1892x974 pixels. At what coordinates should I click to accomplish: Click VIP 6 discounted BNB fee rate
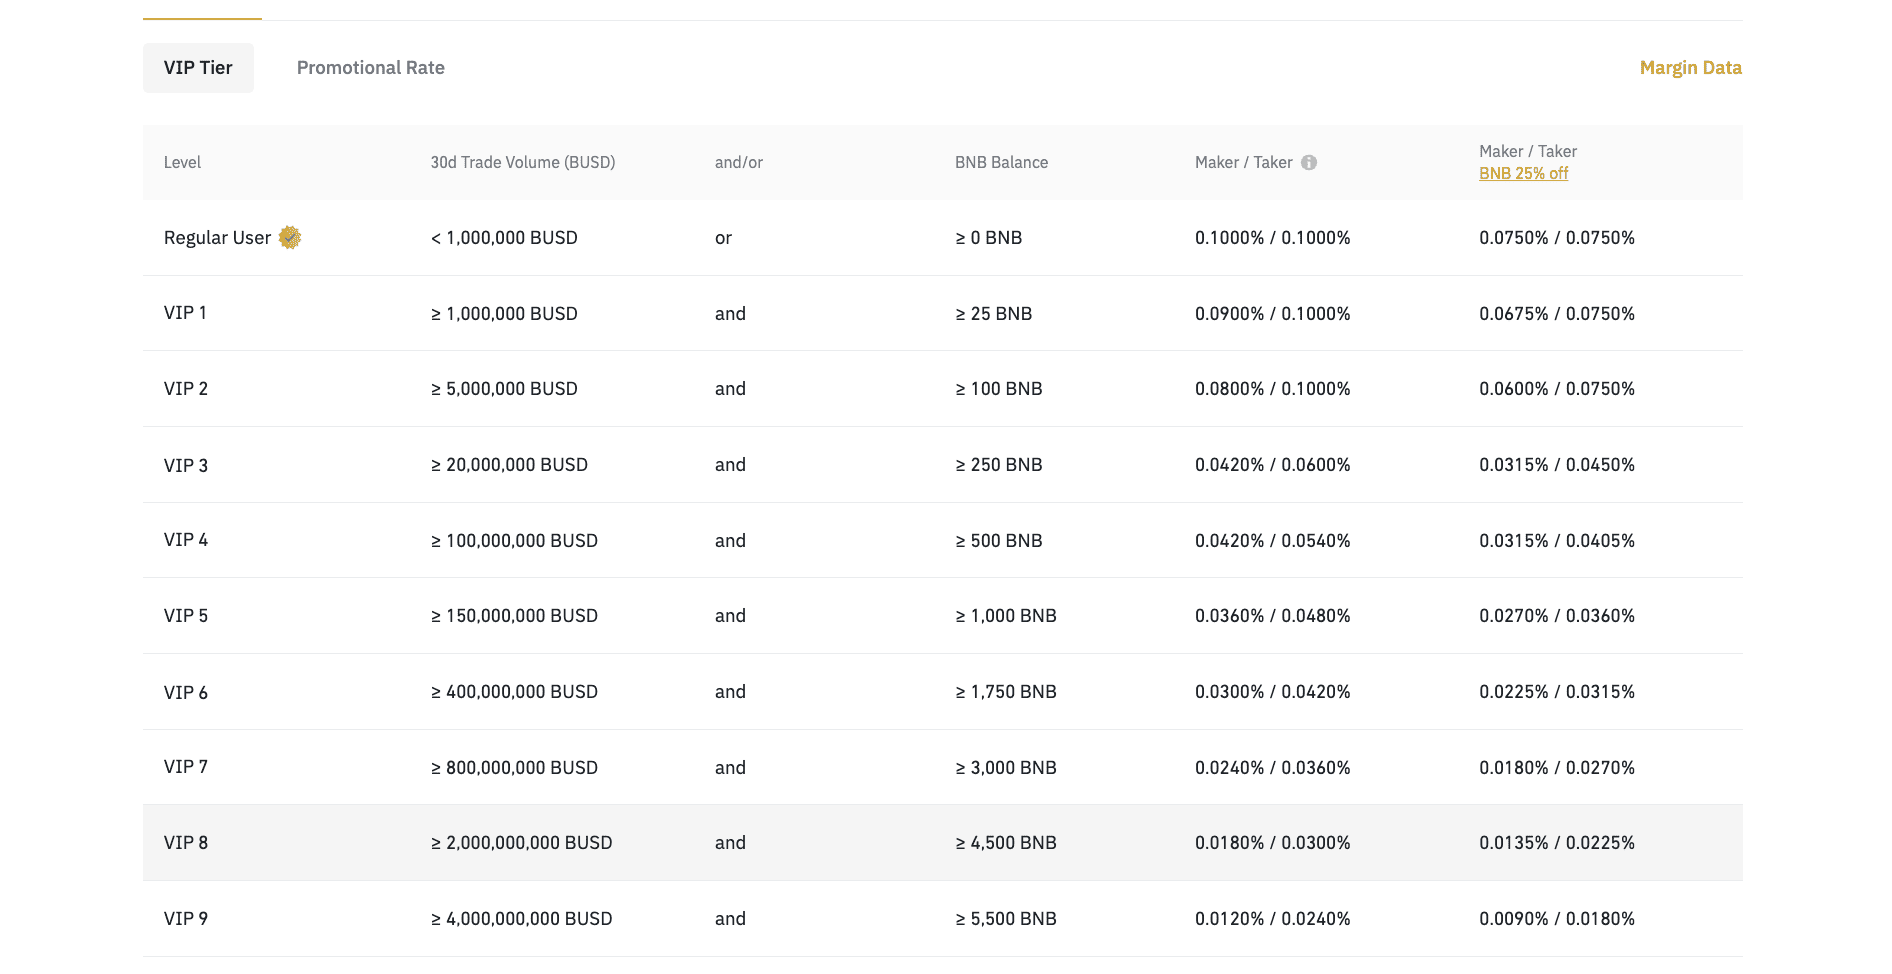pos(1556,692)
